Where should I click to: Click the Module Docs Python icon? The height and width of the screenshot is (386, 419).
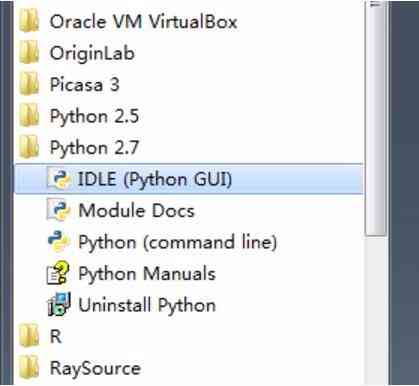(x=59, y=210)
